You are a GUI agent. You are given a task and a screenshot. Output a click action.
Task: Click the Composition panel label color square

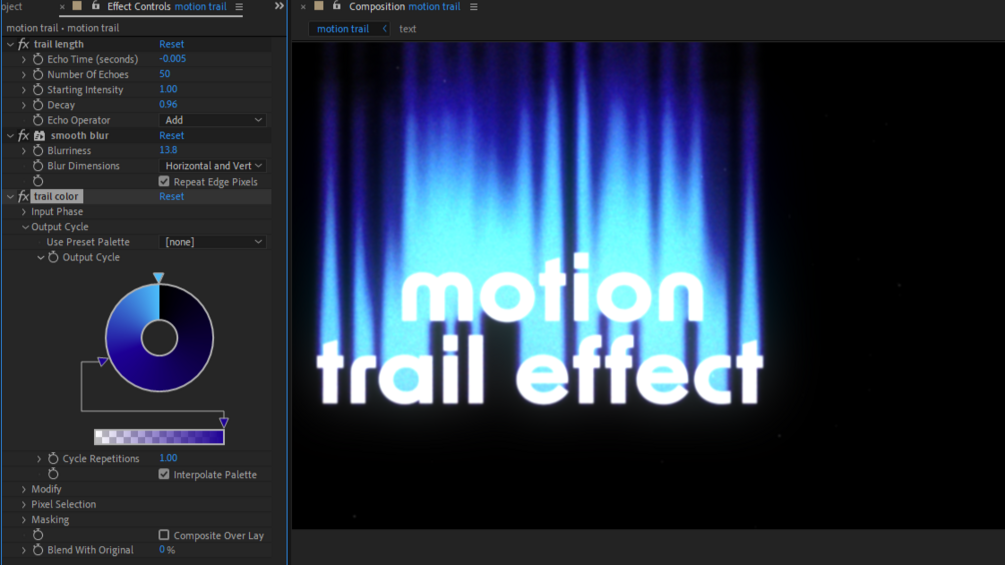pos(319,6)
